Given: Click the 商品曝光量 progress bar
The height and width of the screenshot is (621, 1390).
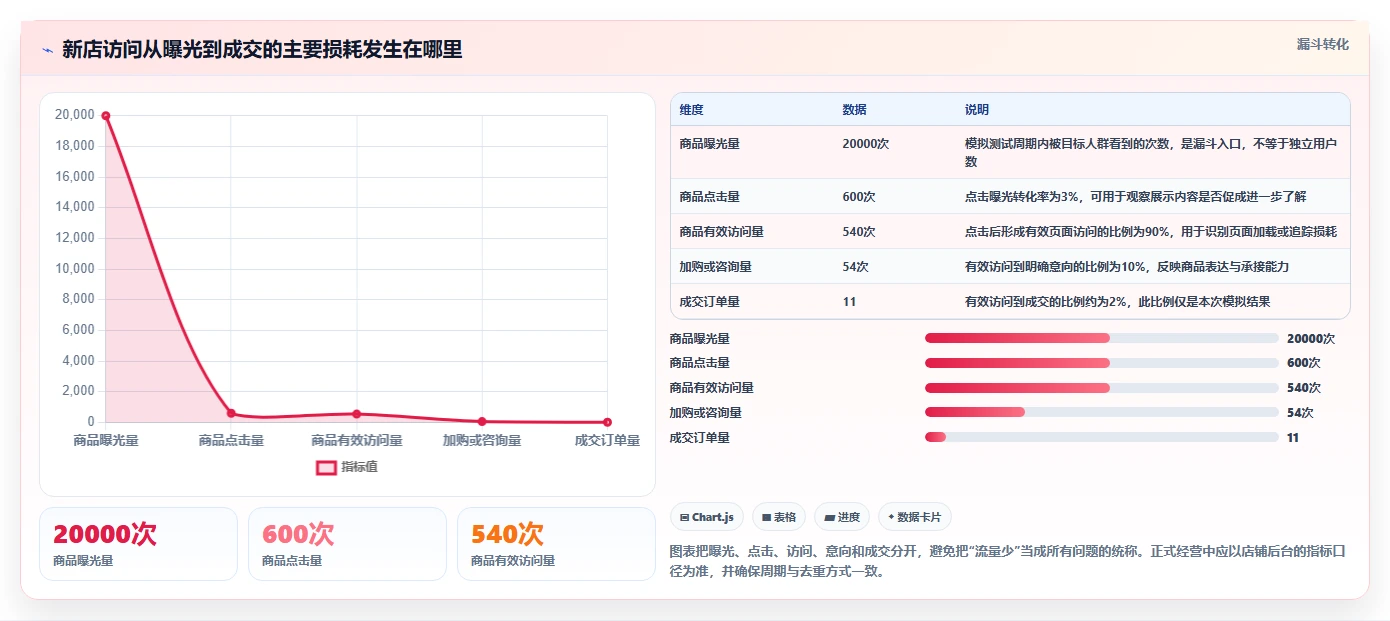Looking at the screenshot, I should [x=1101, y=338].
